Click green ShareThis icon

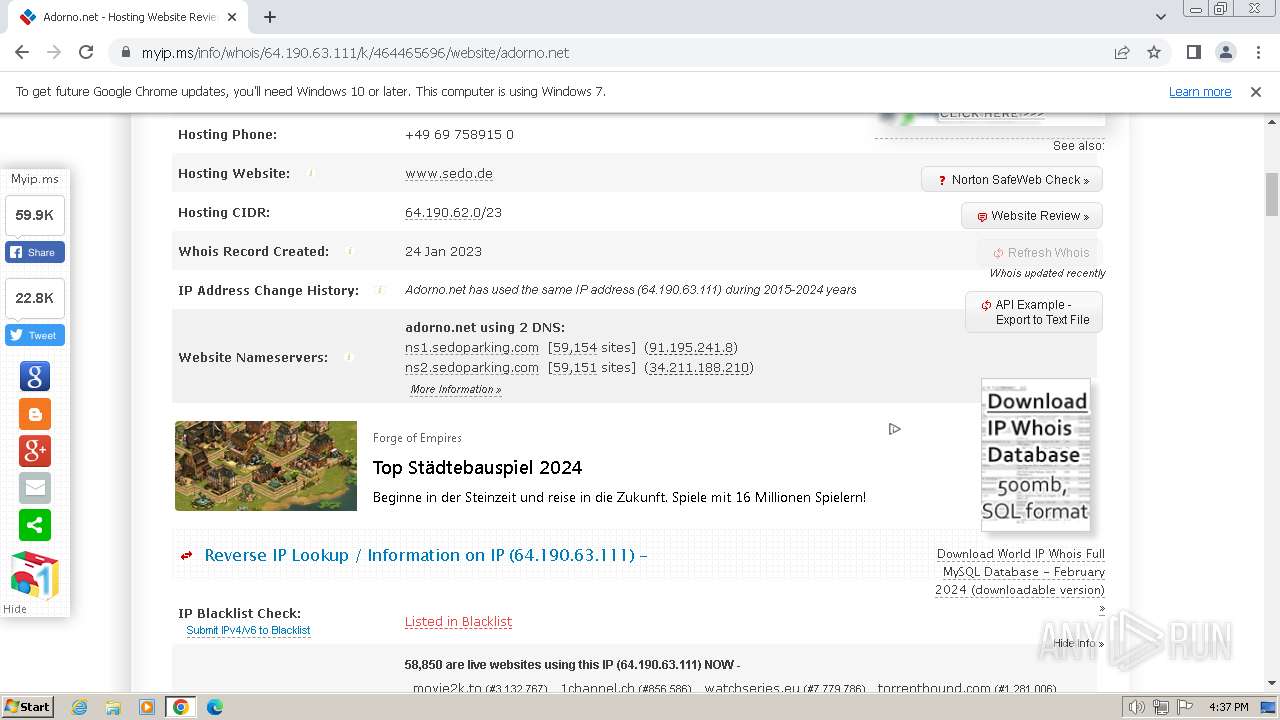pos(35,525)
